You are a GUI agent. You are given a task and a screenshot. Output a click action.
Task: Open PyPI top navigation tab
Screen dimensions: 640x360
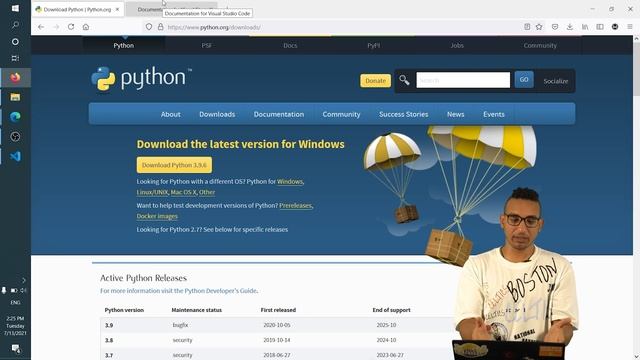tap(373, 45)
